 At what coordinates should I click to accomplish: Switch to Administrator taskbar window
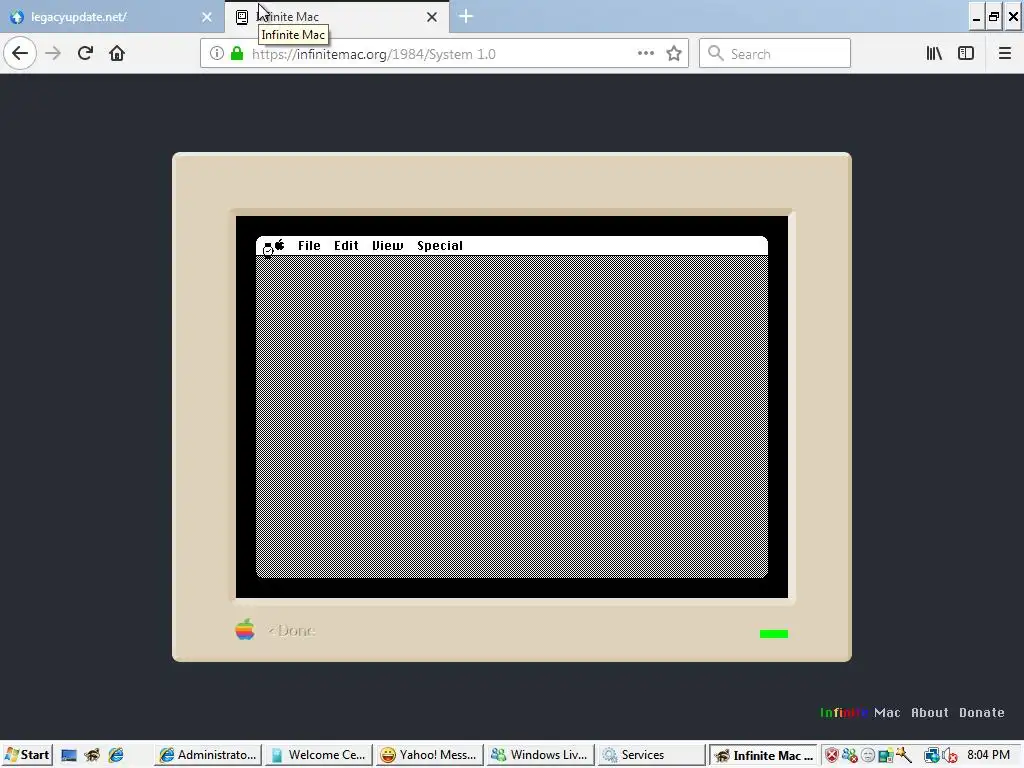point(208,755)
